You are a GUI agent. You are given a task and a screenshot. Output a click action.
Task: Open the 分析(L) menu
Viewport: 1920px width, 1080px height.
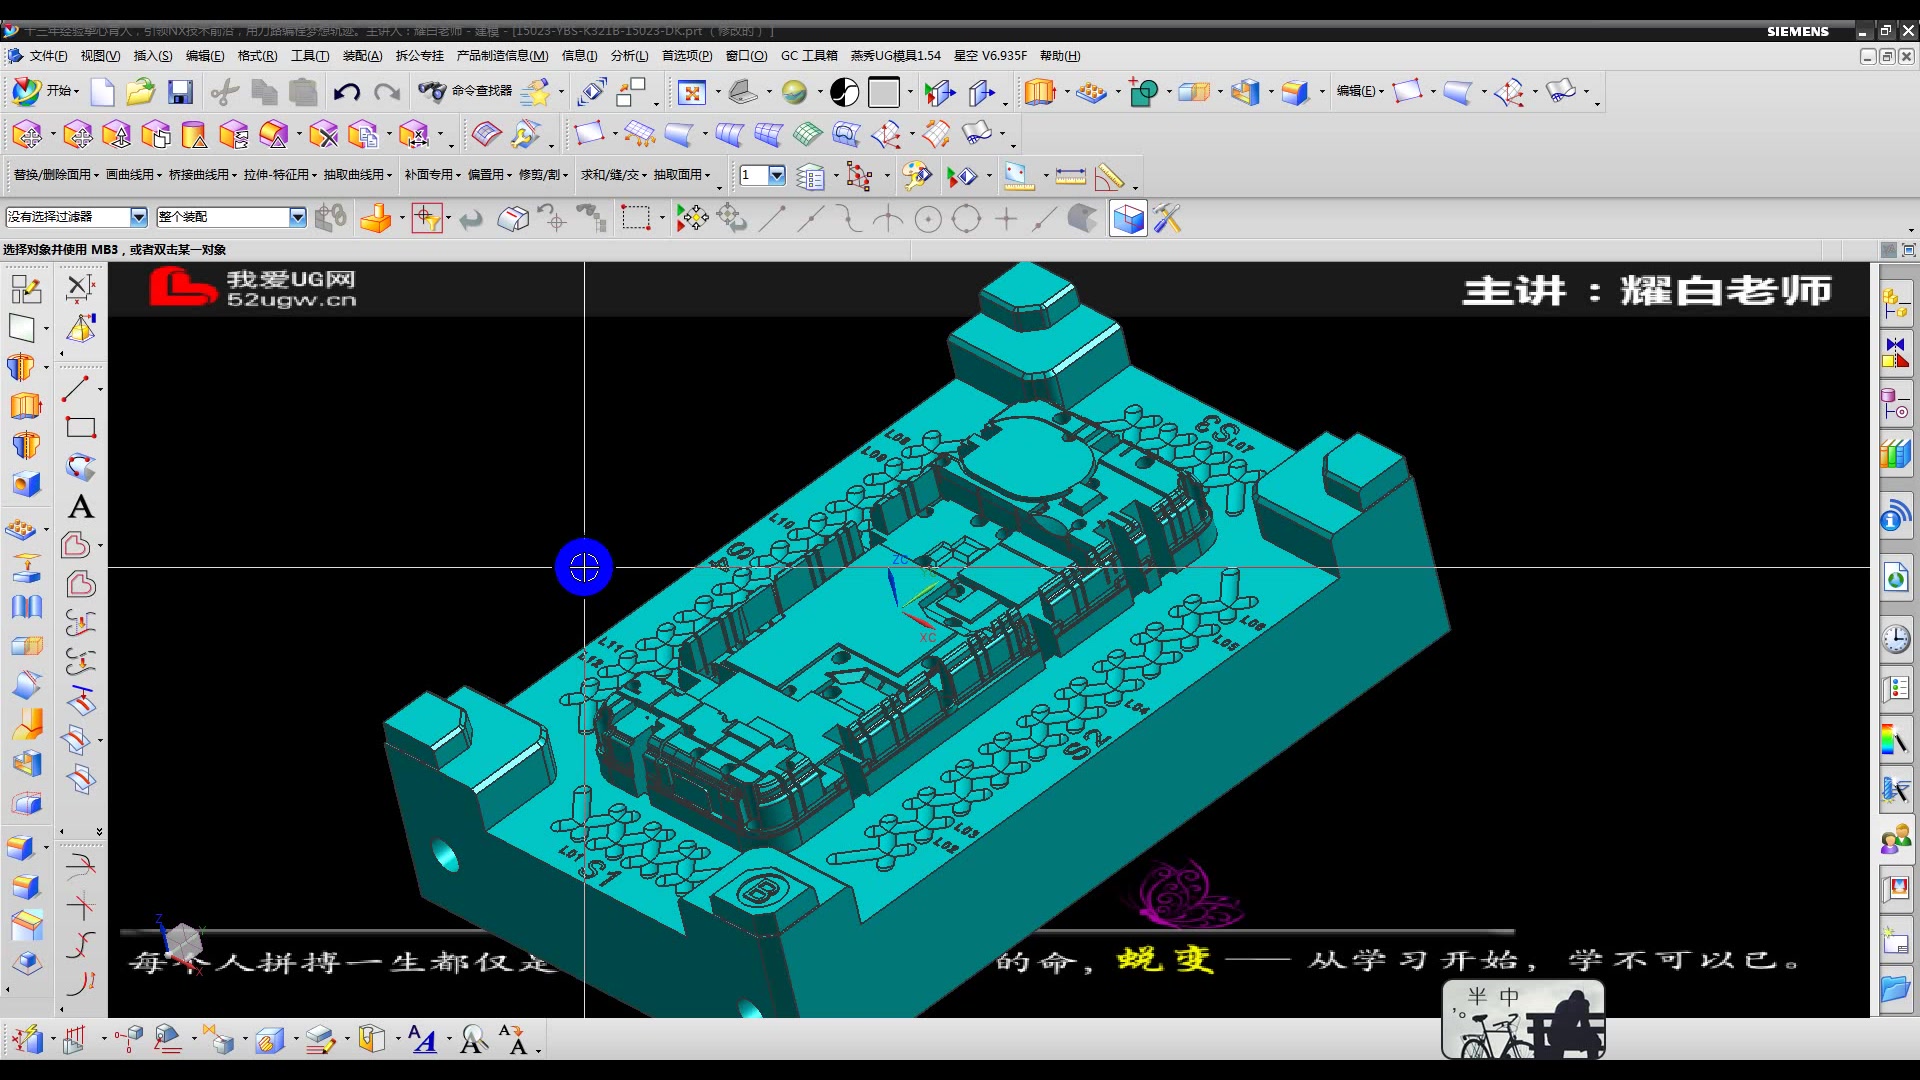point(629,56)
